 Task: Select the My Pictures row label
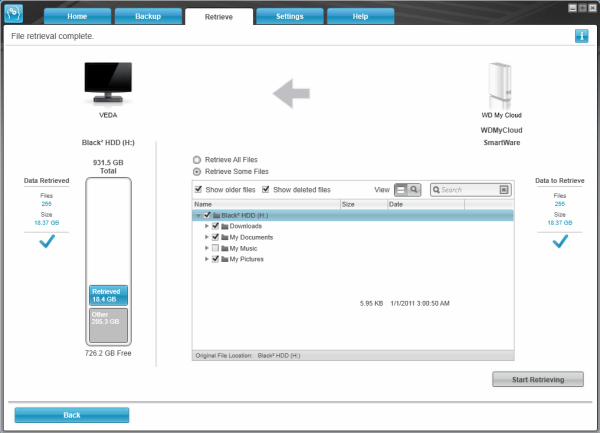pyautogui.click(x=246, y=259)
